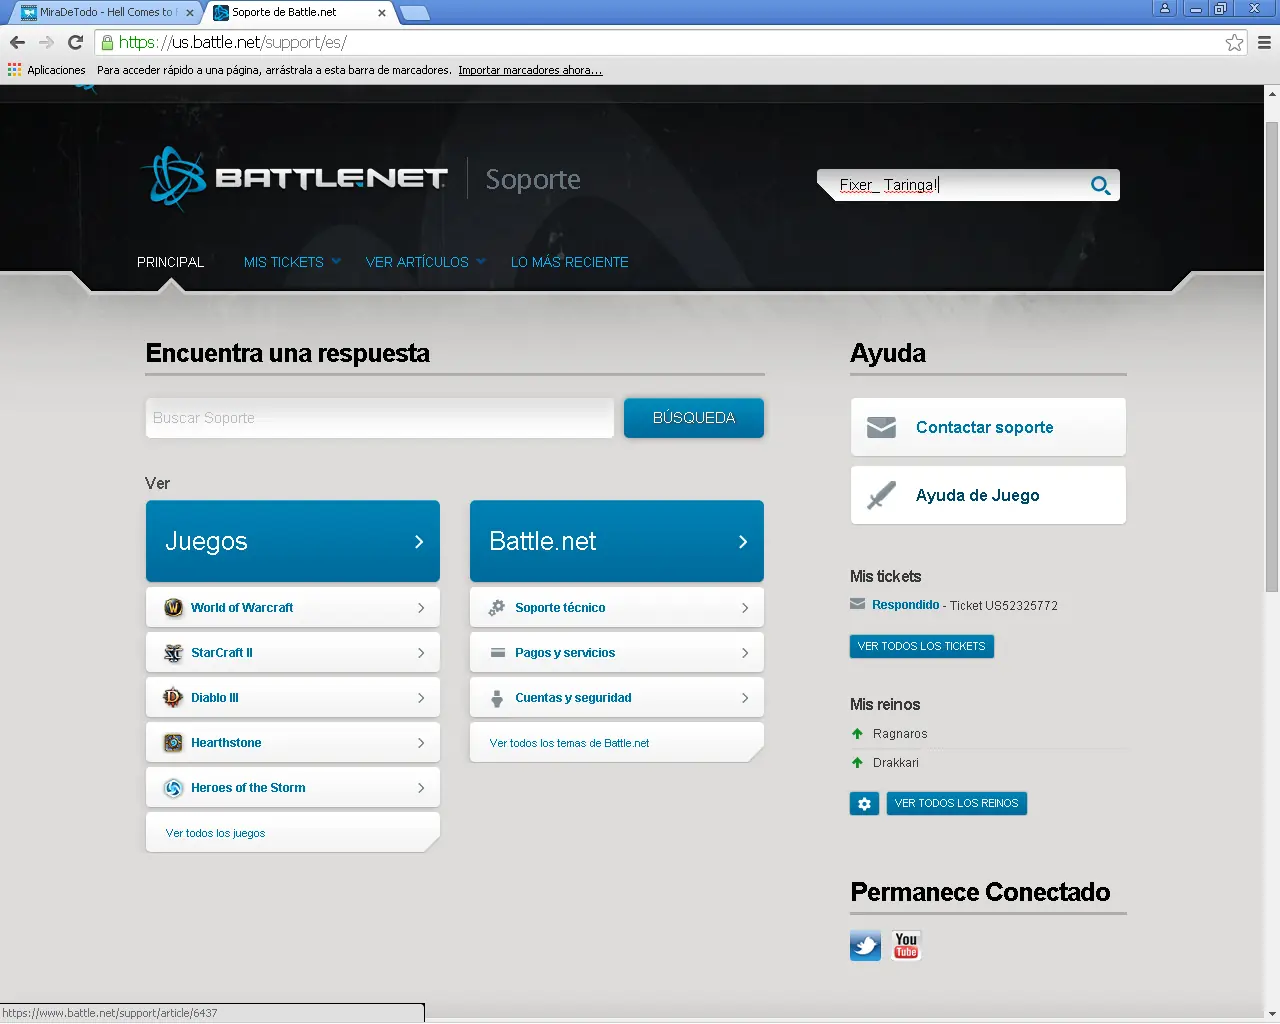Image resolution: width=1280 pixels, height=1024 pixels.
Task: Open realm settings with the gear icon
Action: pyautogui.click(x=864, y=803)
